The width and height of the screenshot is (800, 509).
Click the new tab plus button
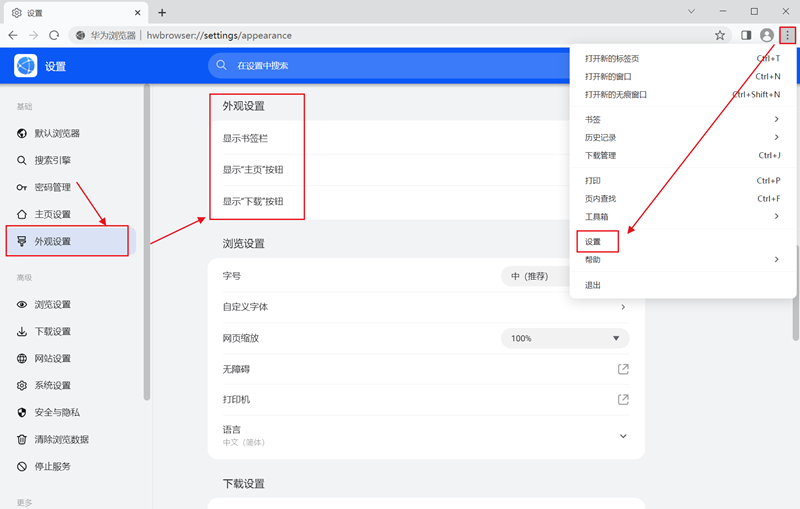(162, 12)
